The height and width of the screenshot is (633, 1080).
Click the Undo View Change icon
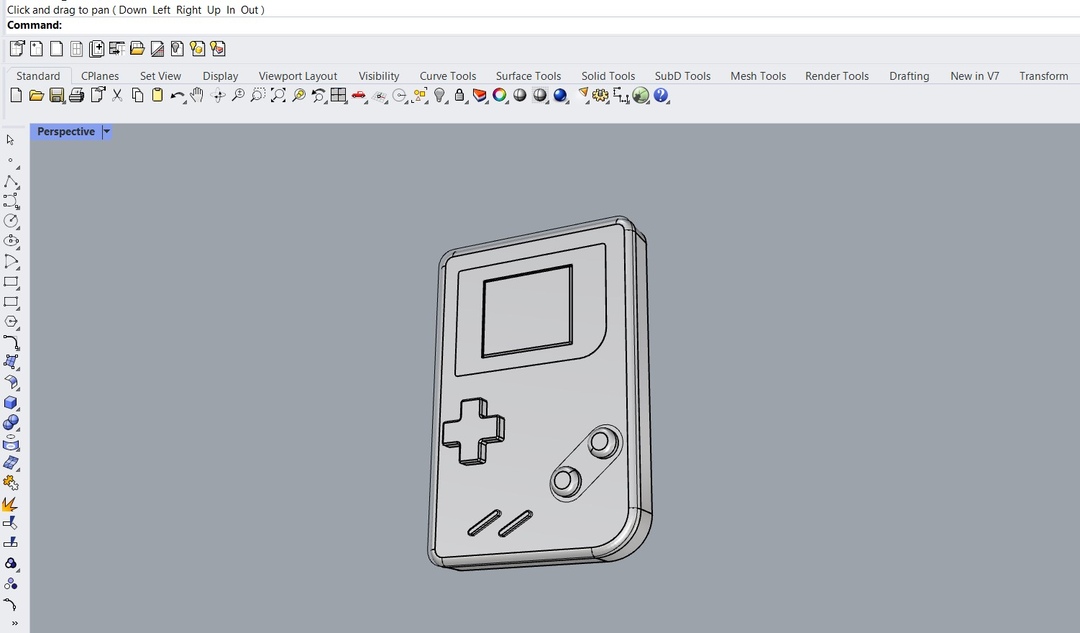pos(318,96)
